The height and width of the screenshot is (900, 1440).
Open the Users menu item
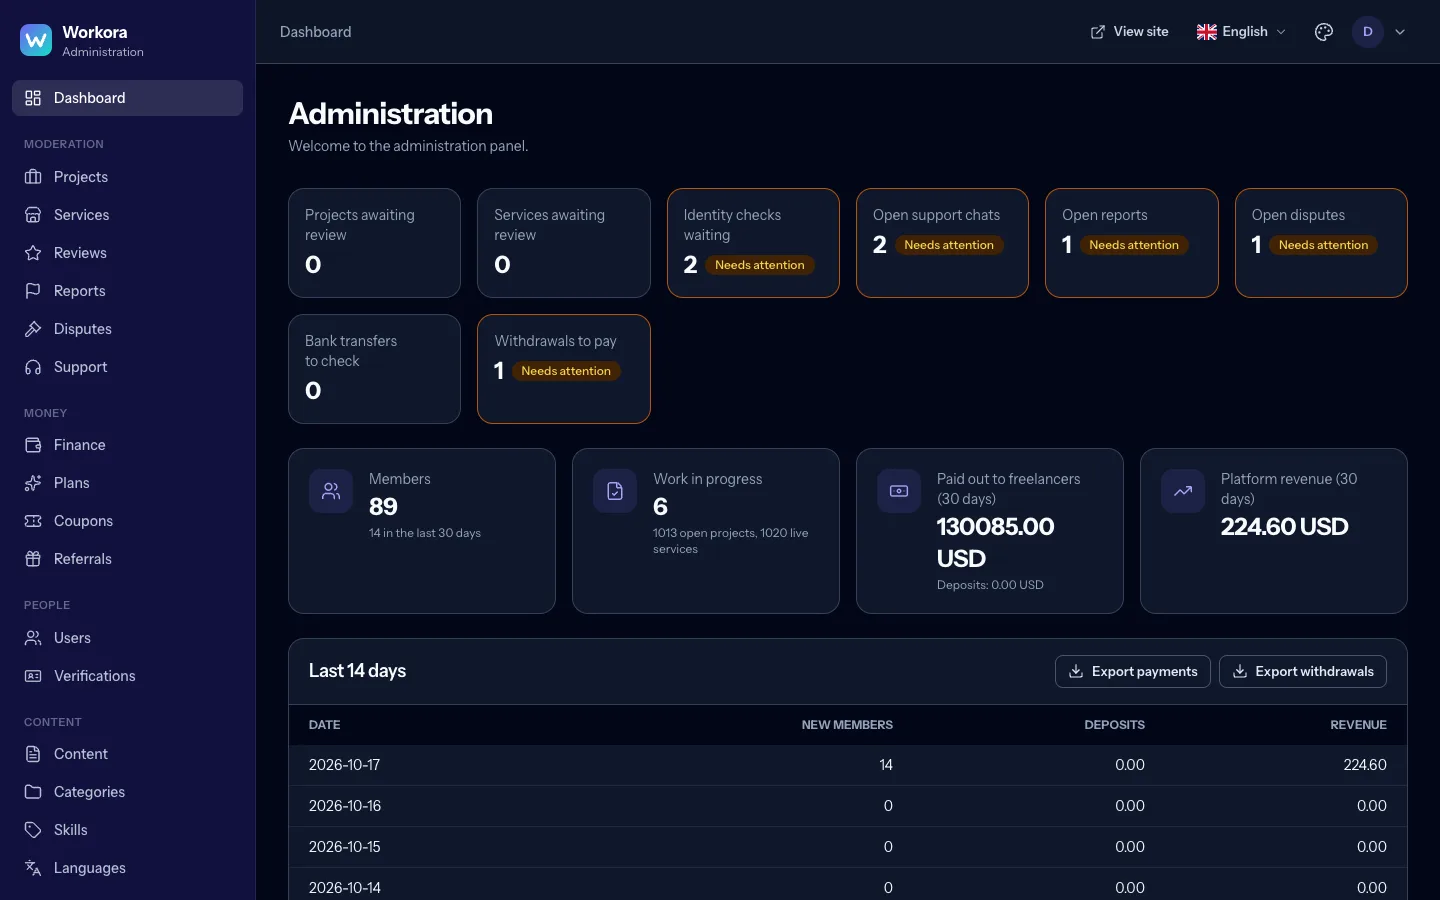tap(127, 638)
